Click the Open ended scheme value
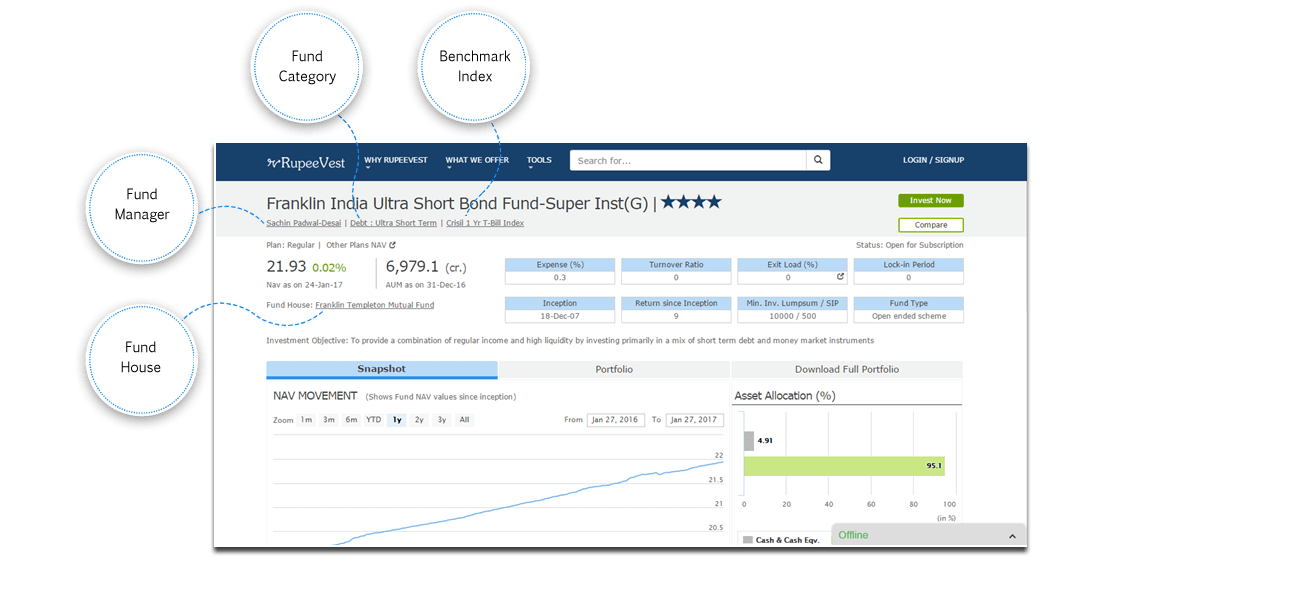 [908, 316]
